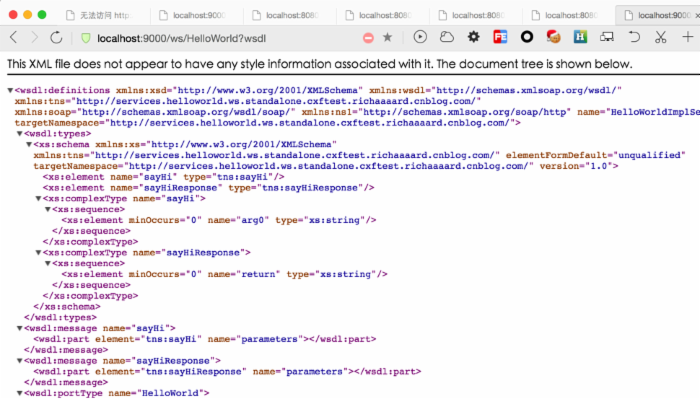Viewport: 700px width, 399px height.
Task: Click the yellow minimize window button
Action: click(x=28, y=15)
